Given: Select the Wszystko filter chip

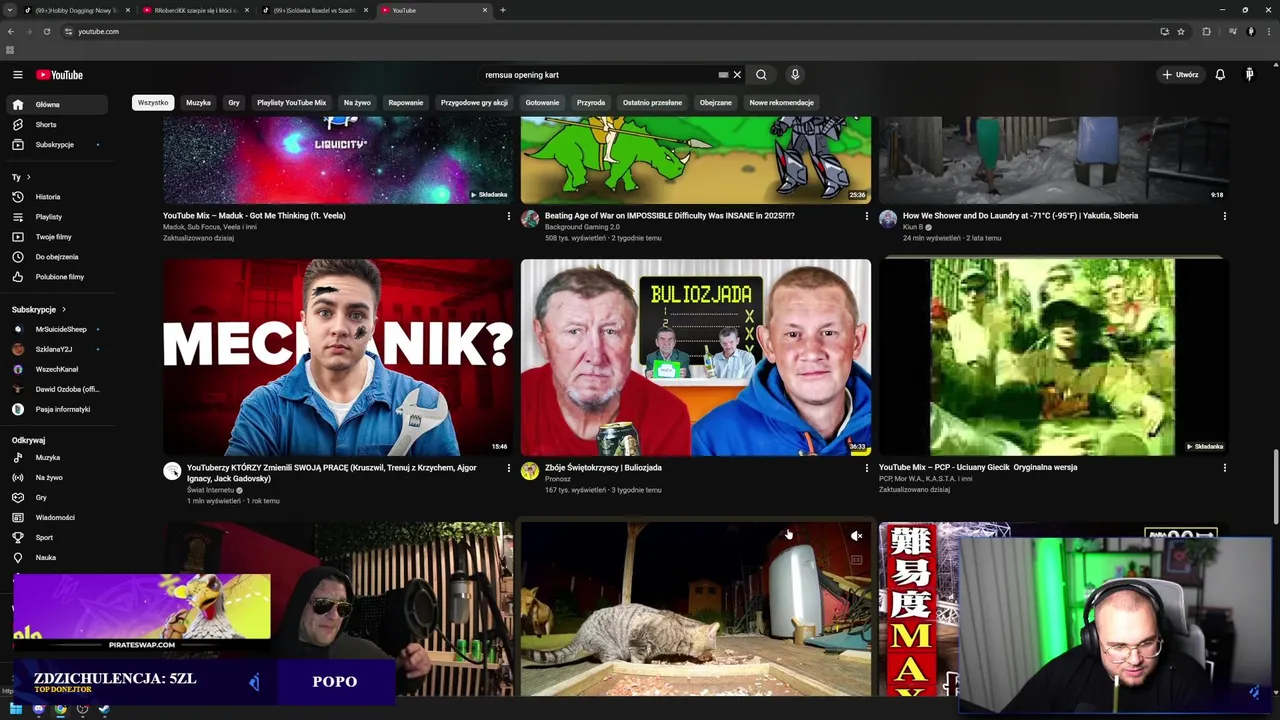Looking at the screenshot, I should pyautogui.click(x=153, y=102).
